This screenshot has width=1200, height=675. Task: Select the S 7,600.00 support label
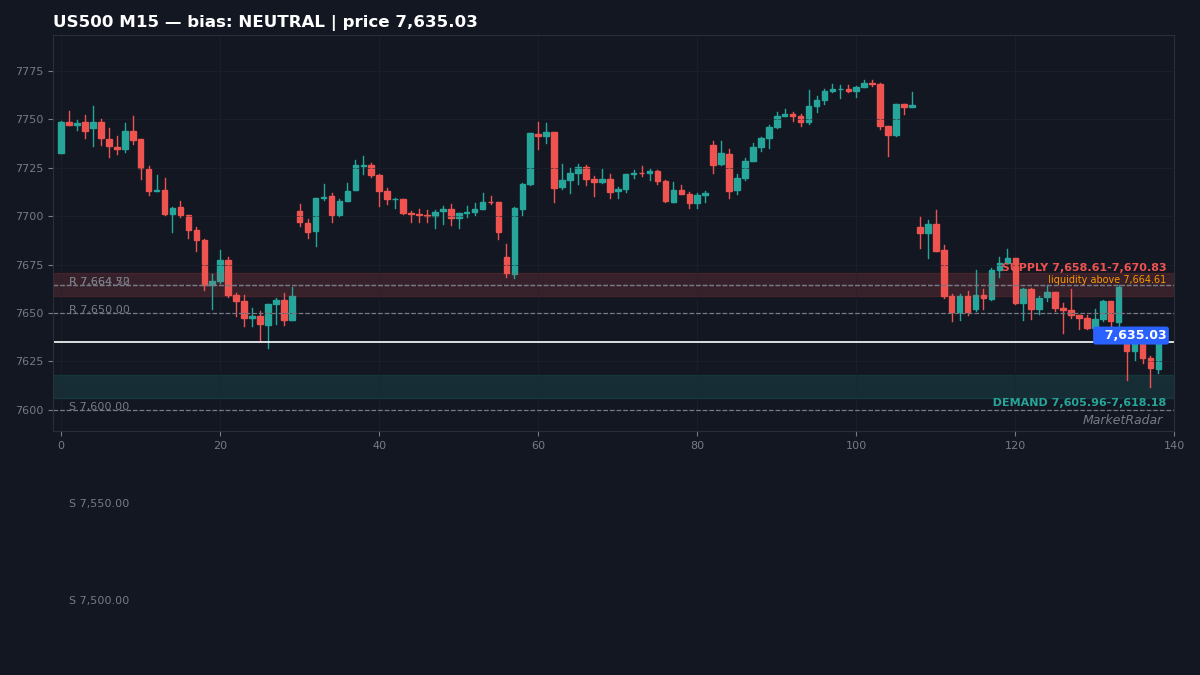99,407
